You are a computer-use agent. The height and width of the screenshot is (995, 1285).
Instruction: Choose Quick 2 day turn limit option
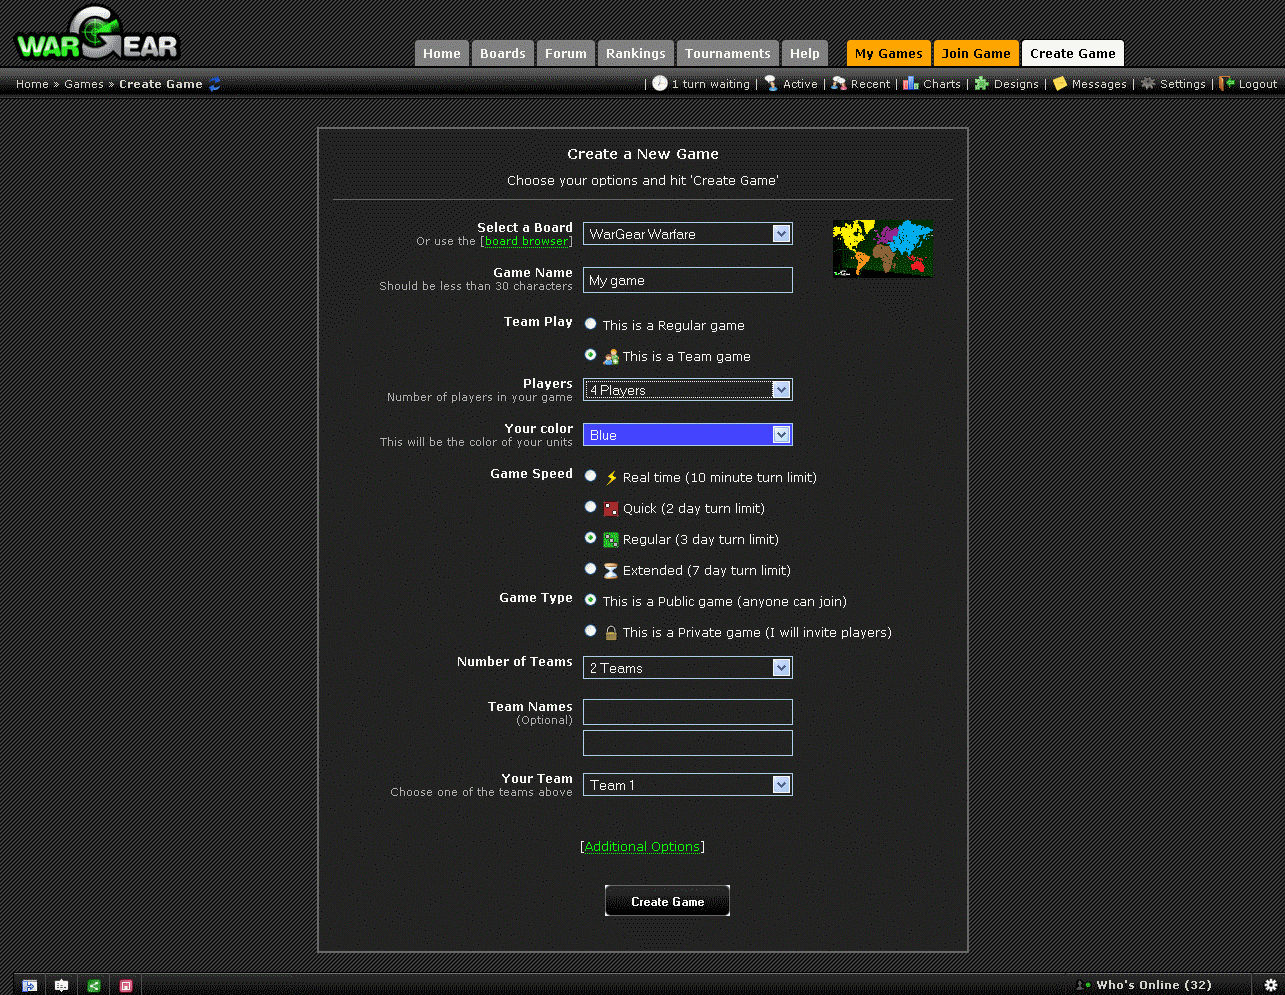591,507
